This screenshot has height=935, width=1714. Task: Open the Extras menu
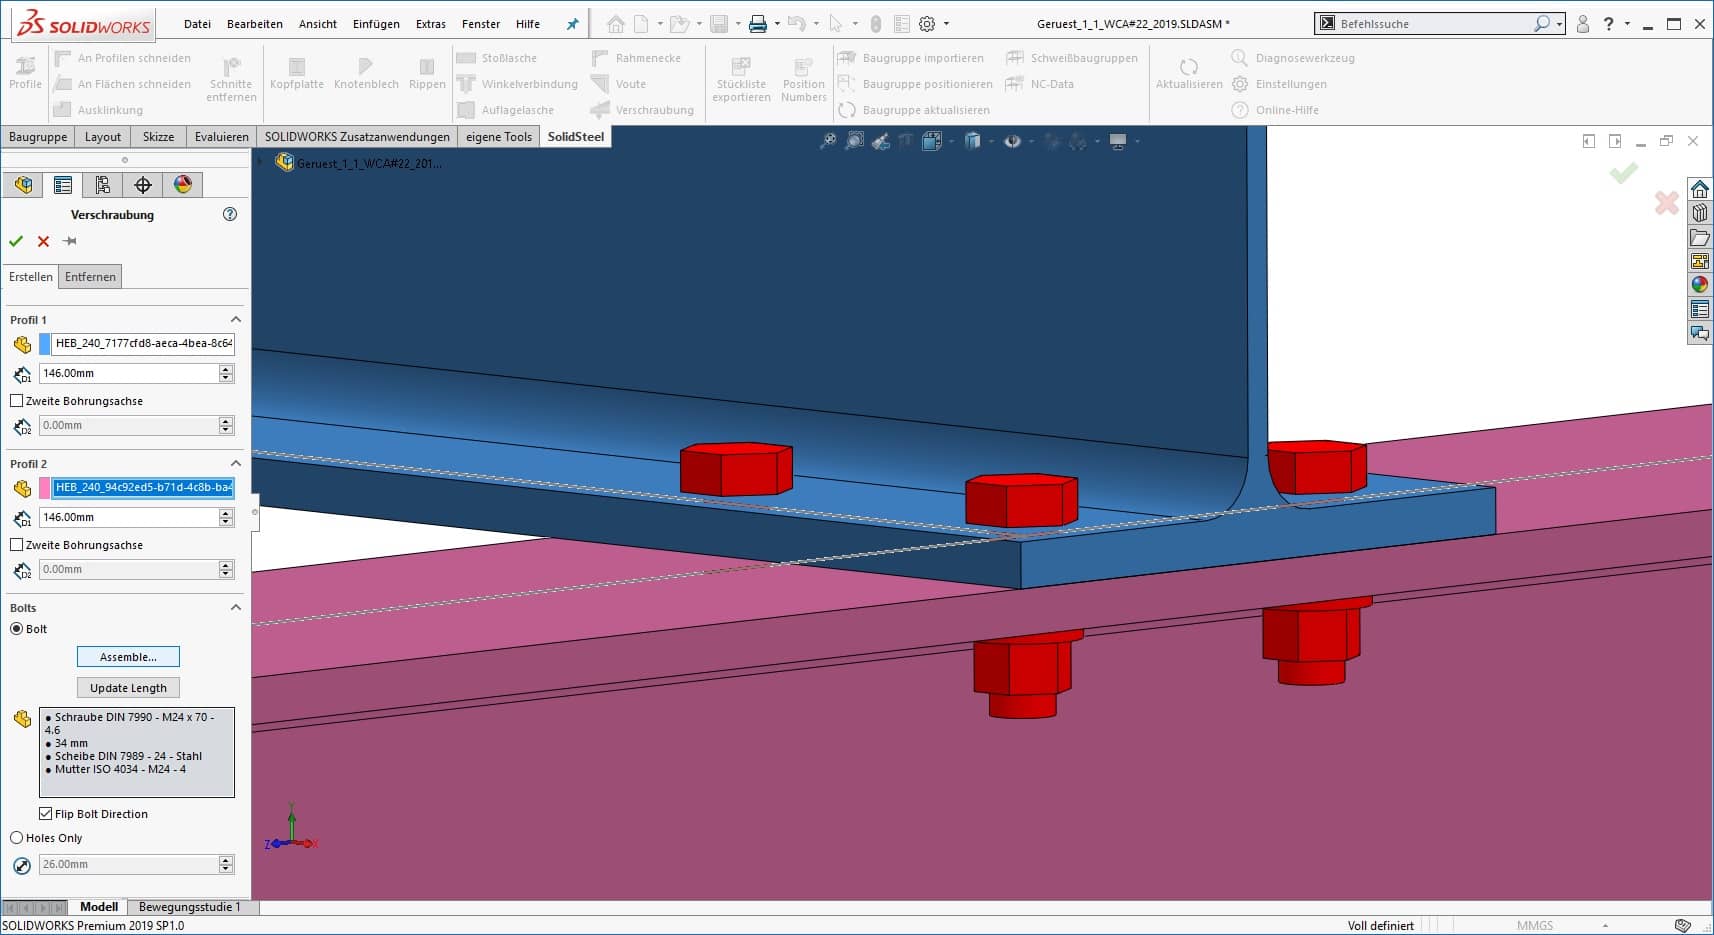click(x=431, y=24)
